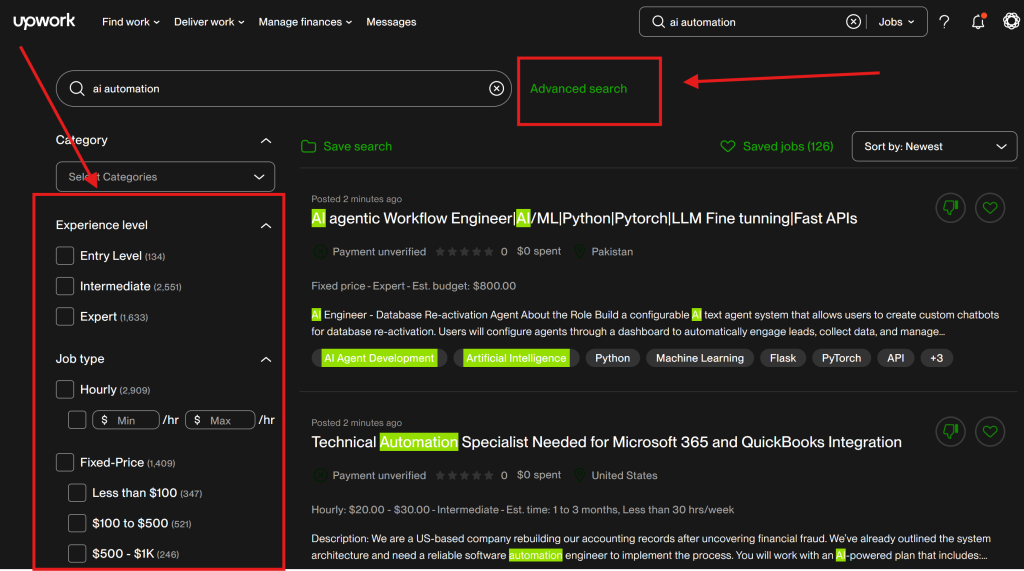Click the Advanced search link
The image size is (1024, 571).
click(x=579, y=88)
